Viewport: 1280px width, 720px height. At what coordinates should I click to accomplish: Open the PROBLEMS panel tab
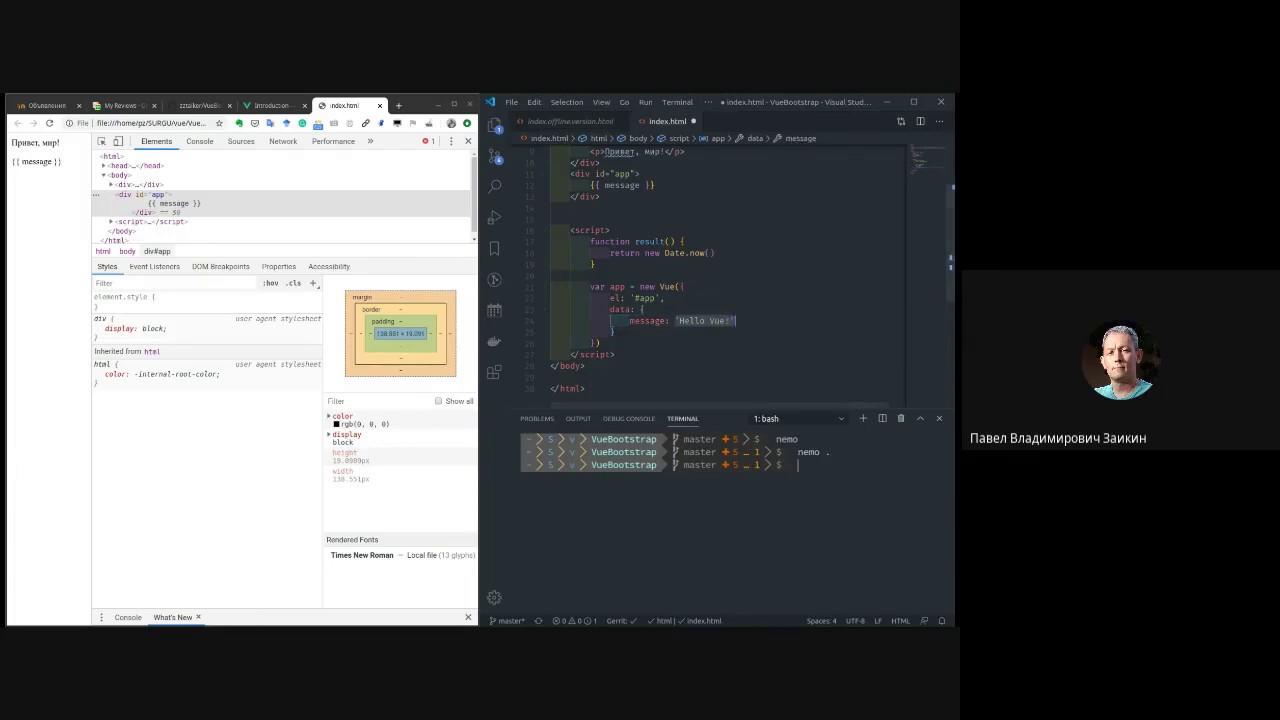pyautogui.click(x=537, y=418)
